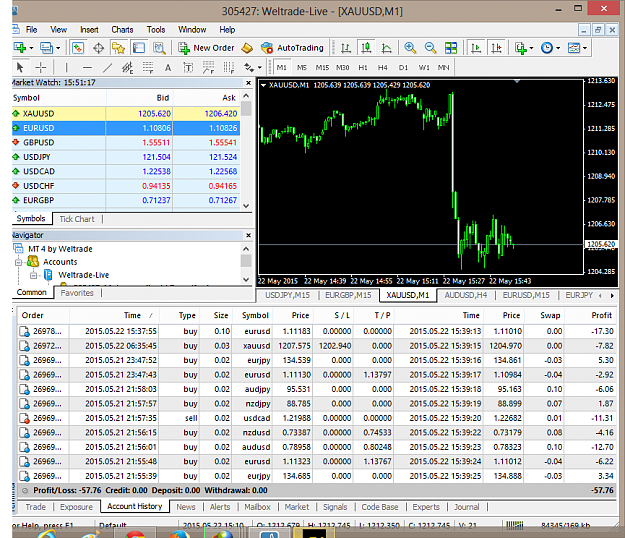The width and height of the screenshot is (625, 538).
Task: Toggle Auto Scroll chart icon
Action: (x=476, y=48)
